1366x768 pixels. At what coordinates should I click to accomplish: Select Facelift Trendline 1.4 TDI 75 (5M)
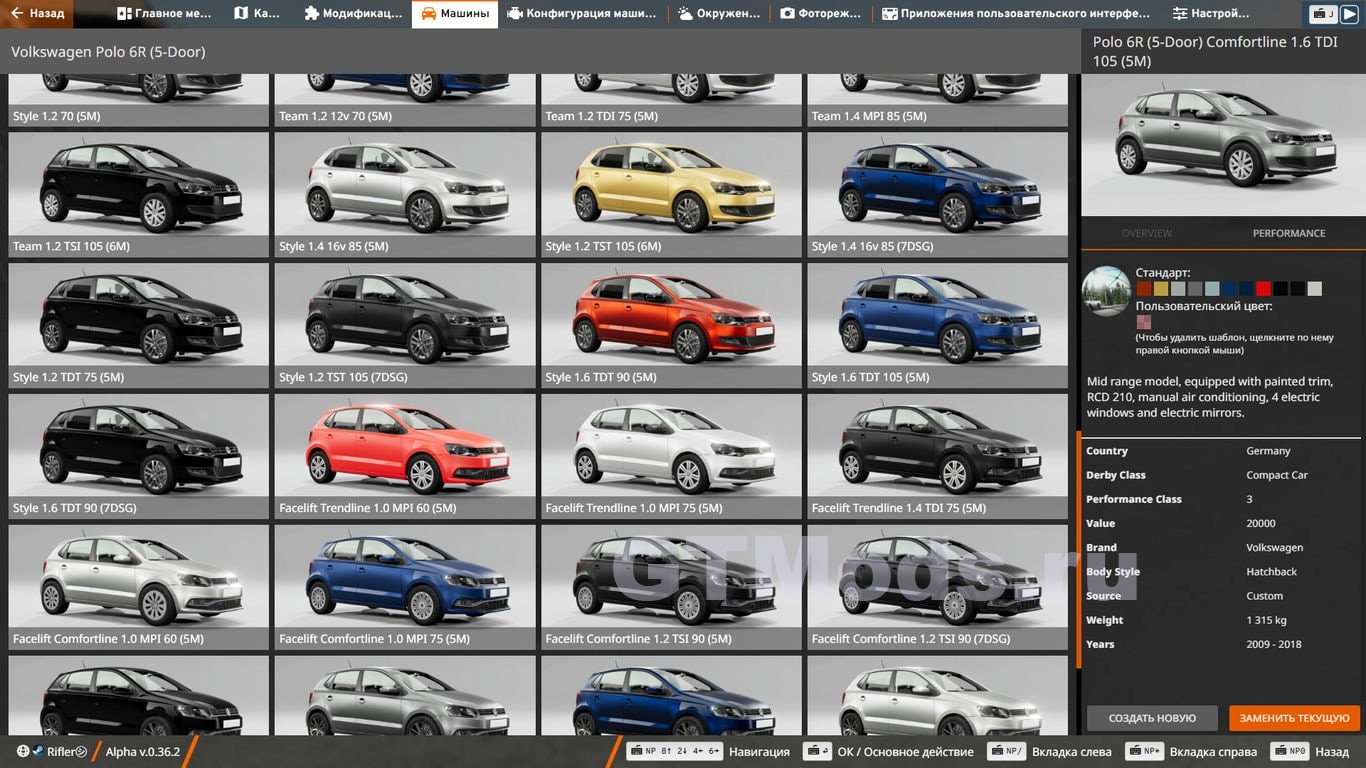tap(938, 456)
